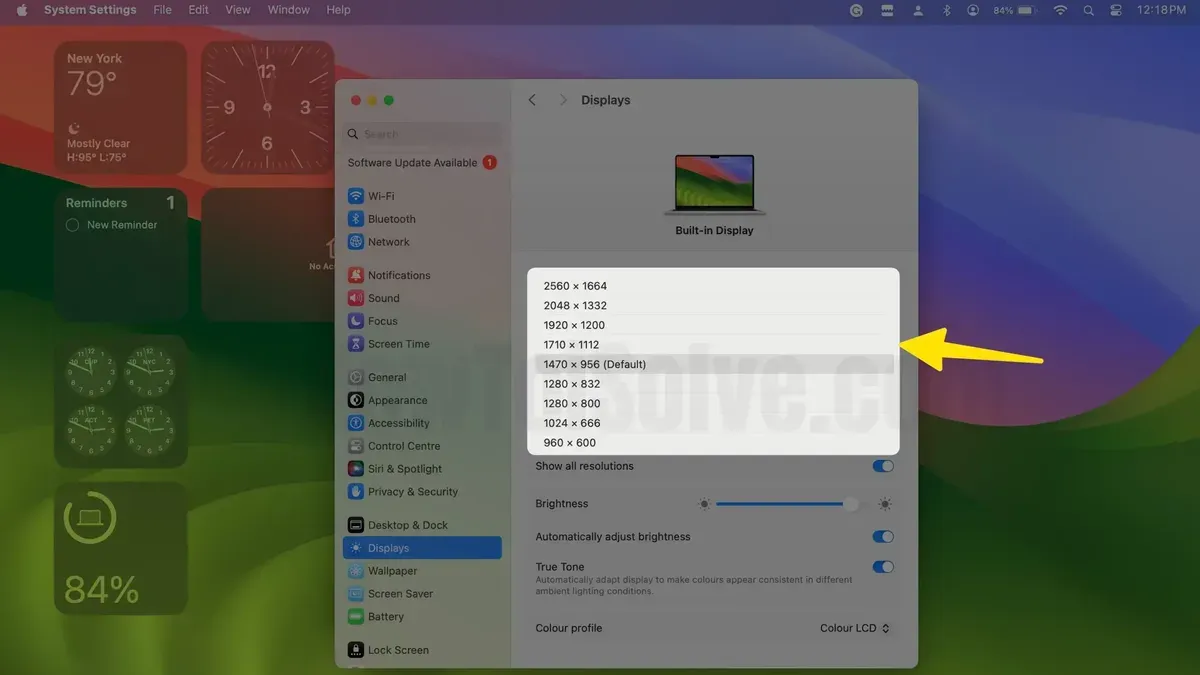Open the General gear icon
This screenshot has height=675, width=1200.
pyautogui.click(x=355, y=377)
